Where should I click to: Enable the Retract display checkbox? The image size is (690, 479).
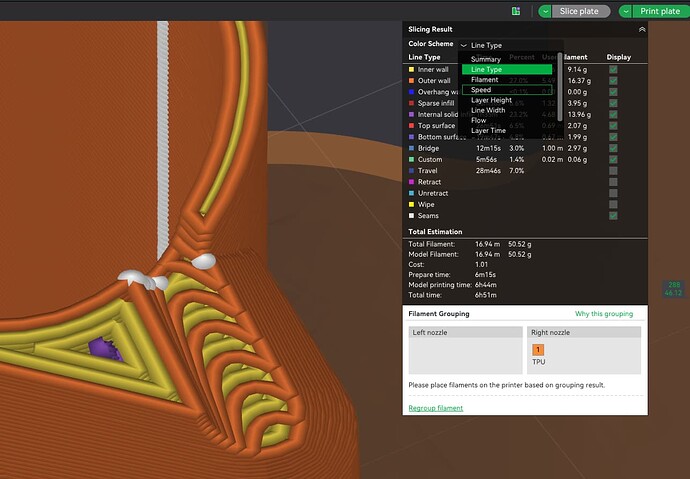(613, 182)
